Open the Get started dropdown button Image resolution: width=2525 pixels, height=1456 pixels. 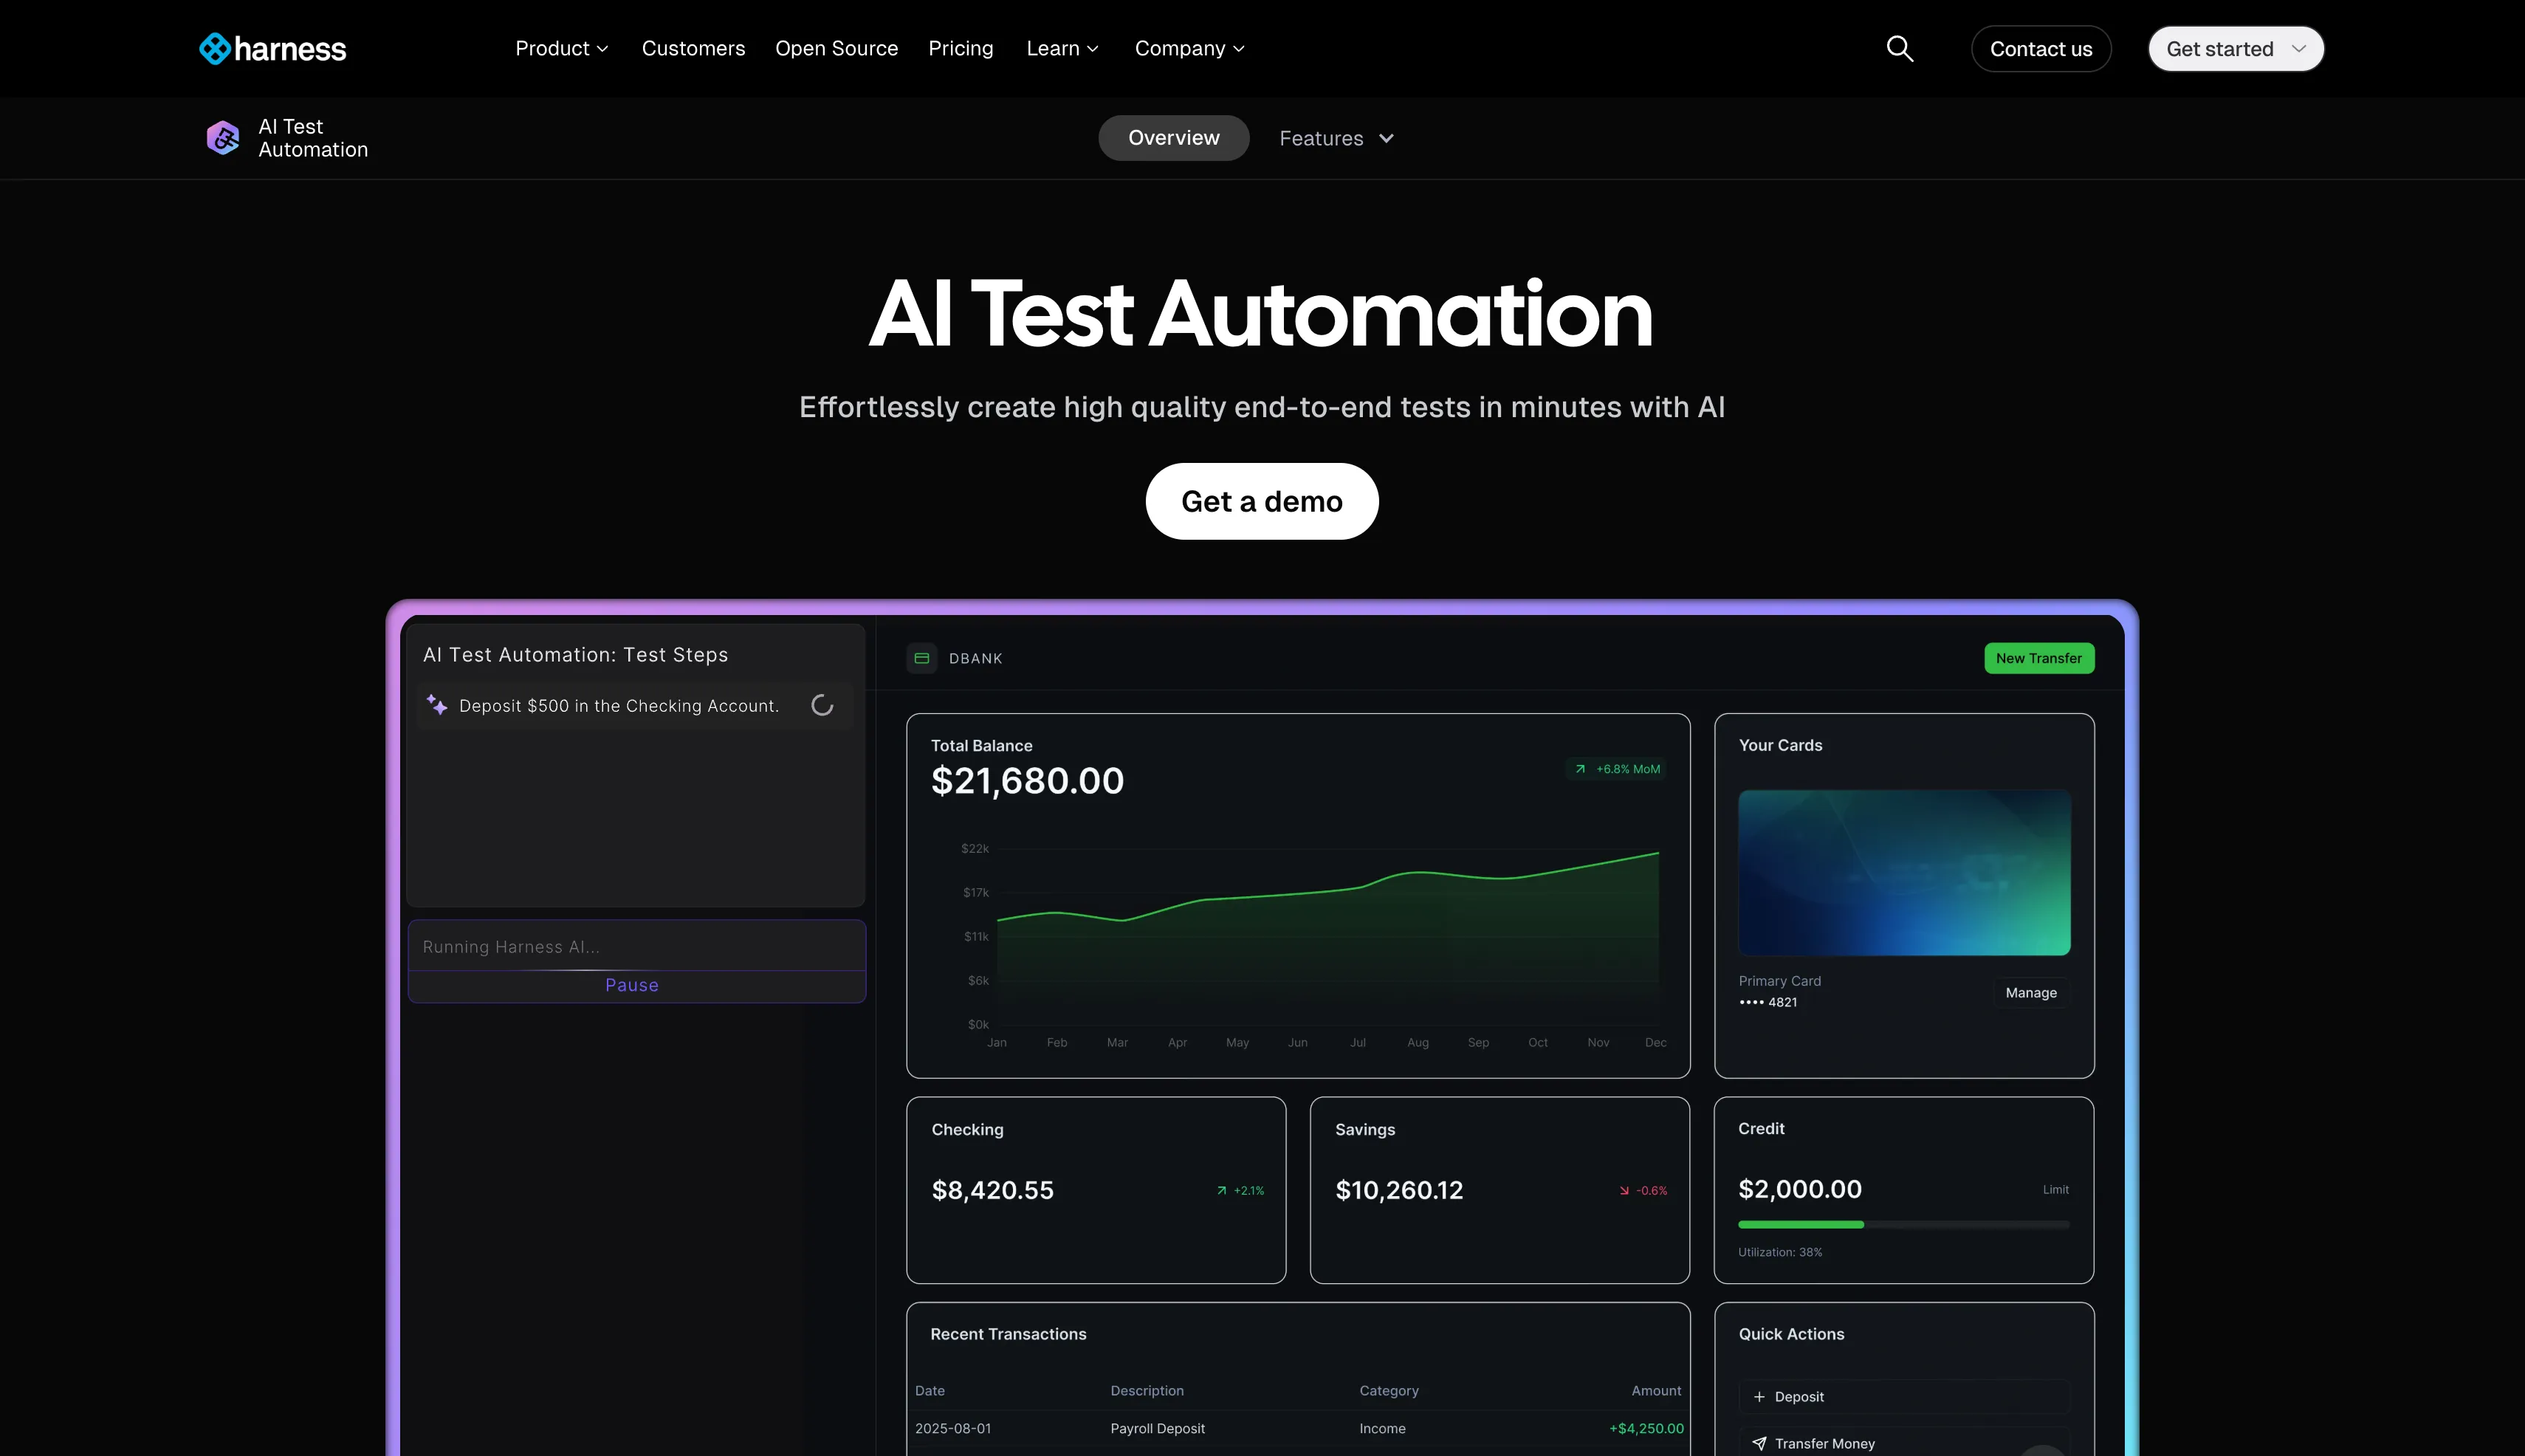coord(2235,48)
